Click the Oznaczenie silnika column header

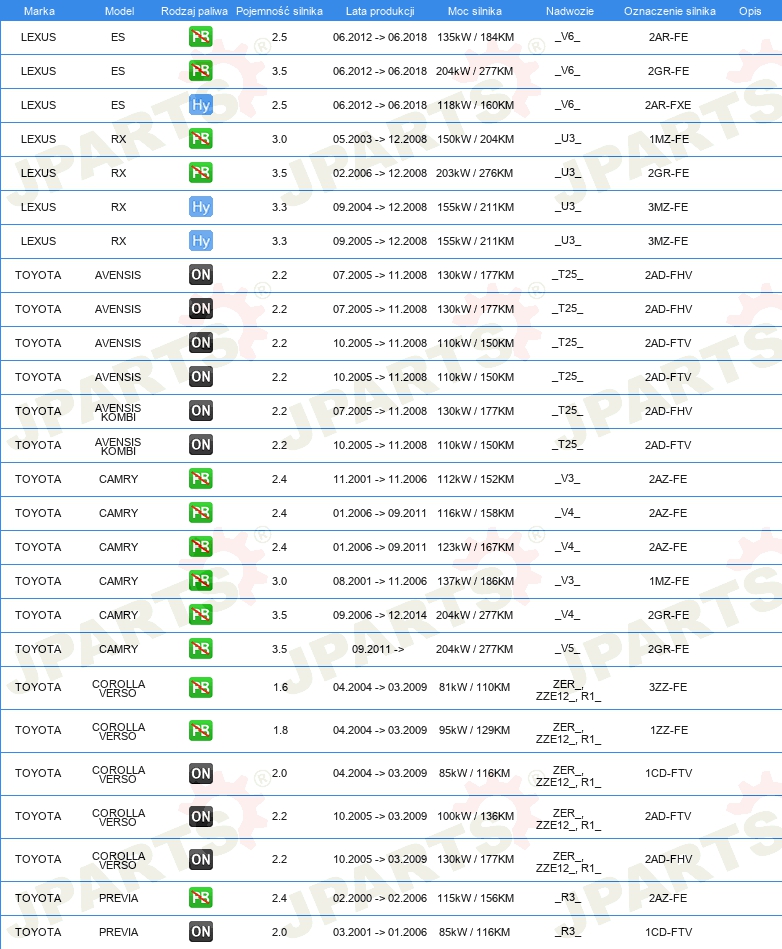(x=669, y=11)
